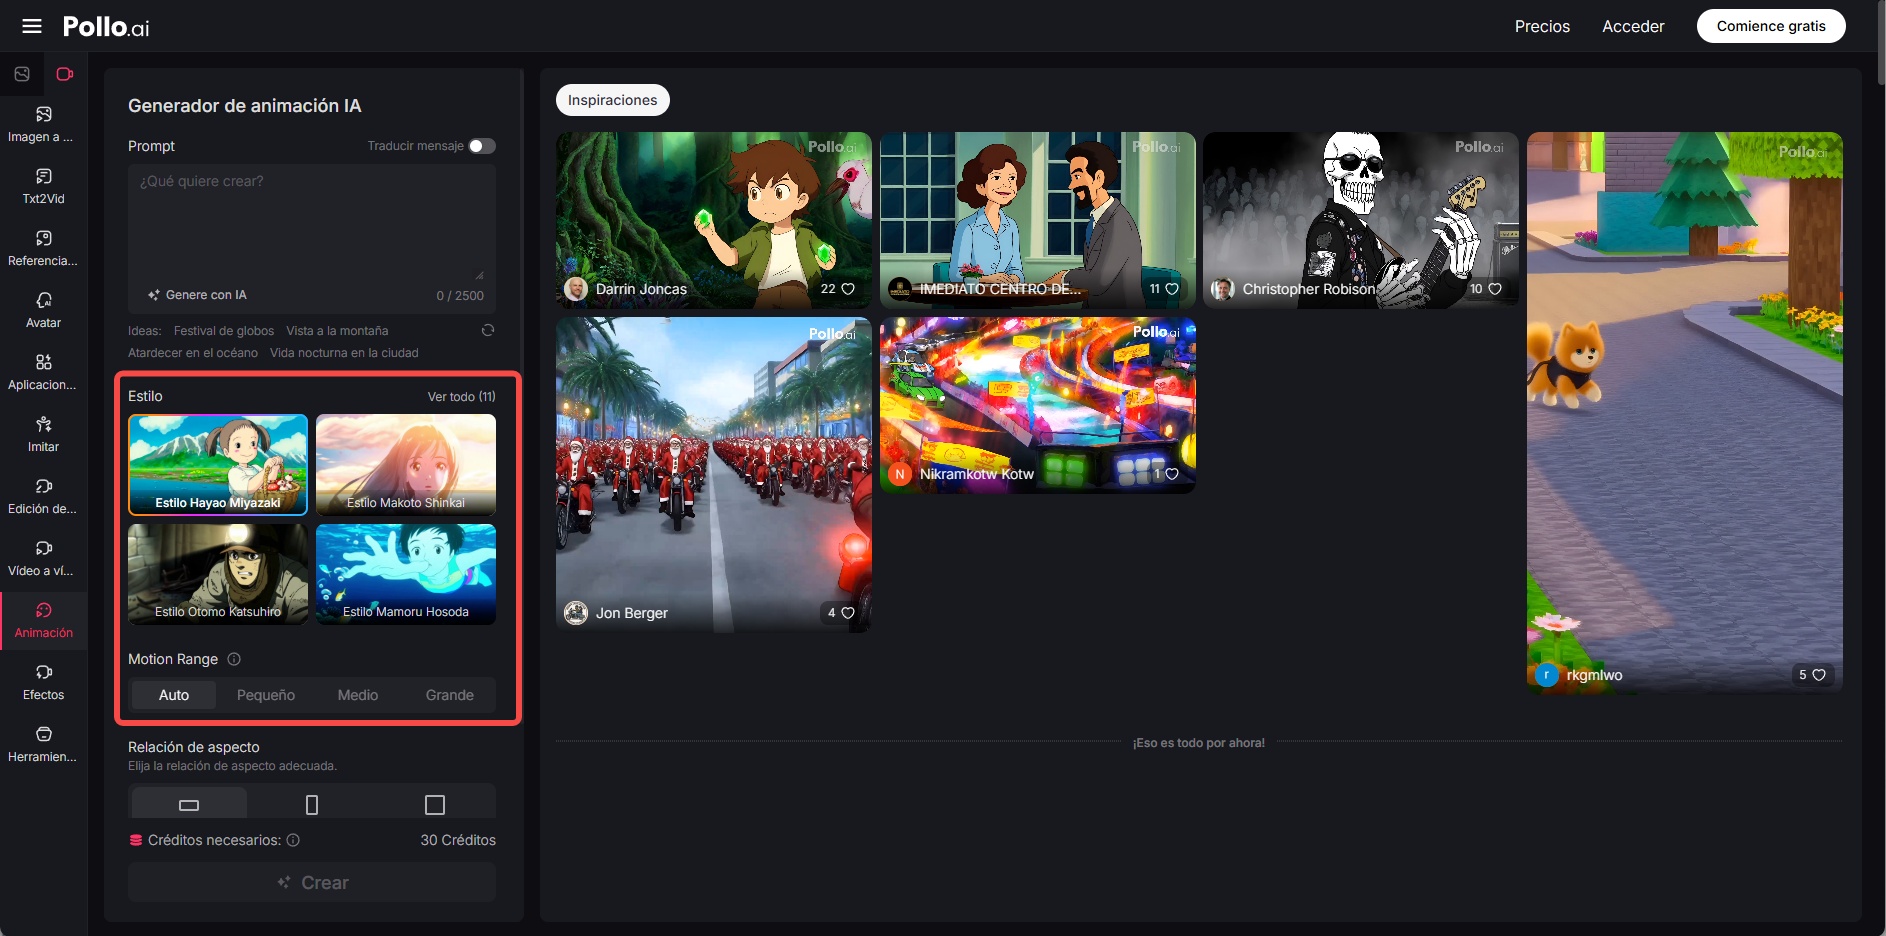Open the hamburger menu
The height and width of the screenshot is (936, 1886).
pyautogui.click(x=32, y=26)
